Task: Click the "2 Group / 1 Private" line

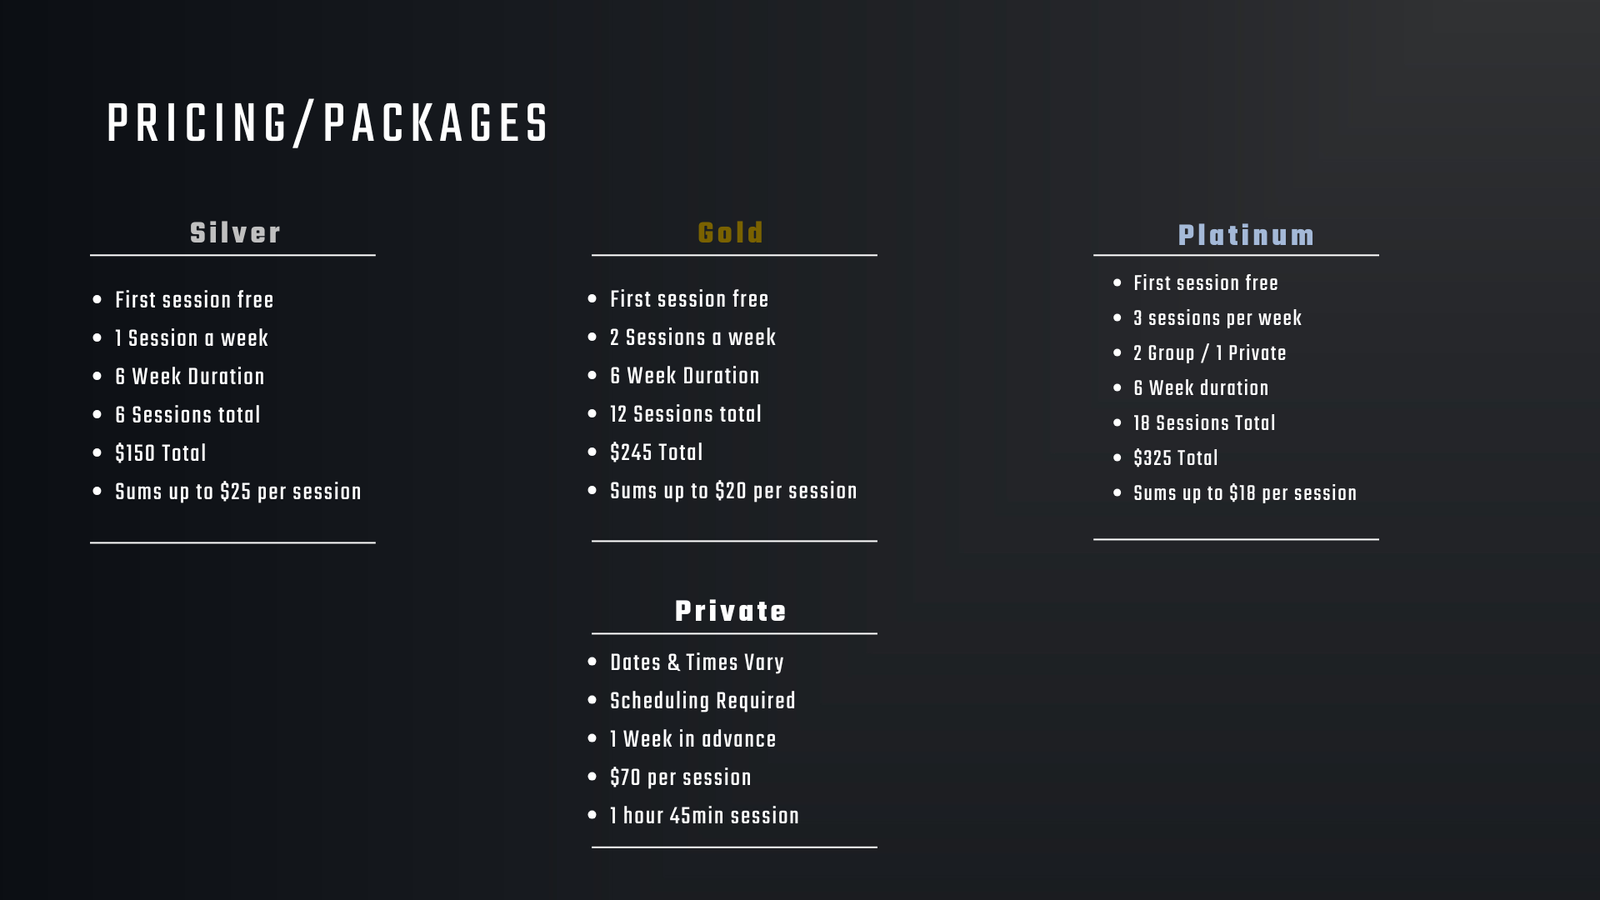Action: pyautogui.click(x=1209, y=353)
